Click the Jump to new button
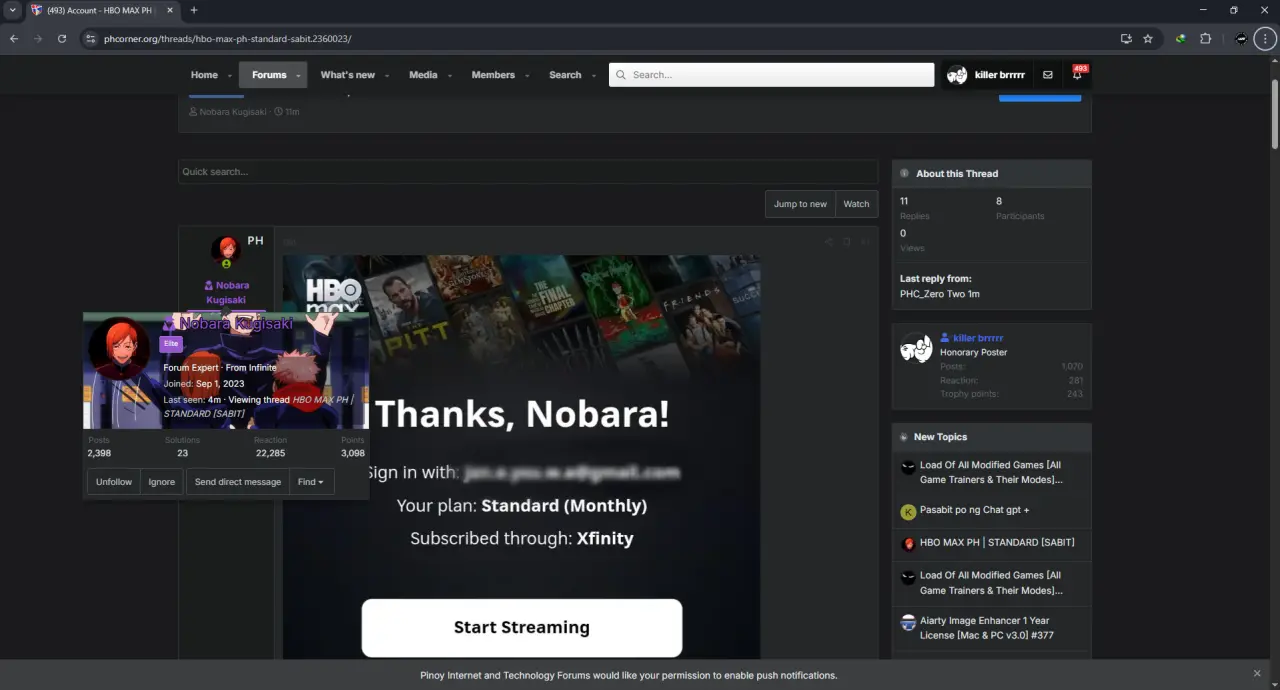The width and height of the screenshot is (1280, 690). pos(800,204)
